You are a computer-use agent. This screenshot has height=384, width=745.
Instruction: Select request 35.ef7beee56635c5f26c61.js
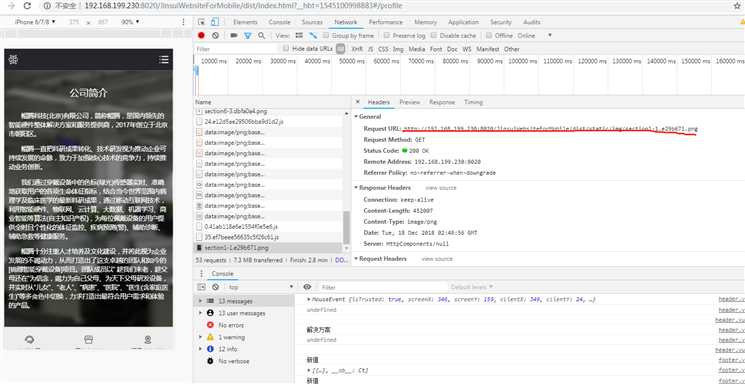[x=268, y=237]
